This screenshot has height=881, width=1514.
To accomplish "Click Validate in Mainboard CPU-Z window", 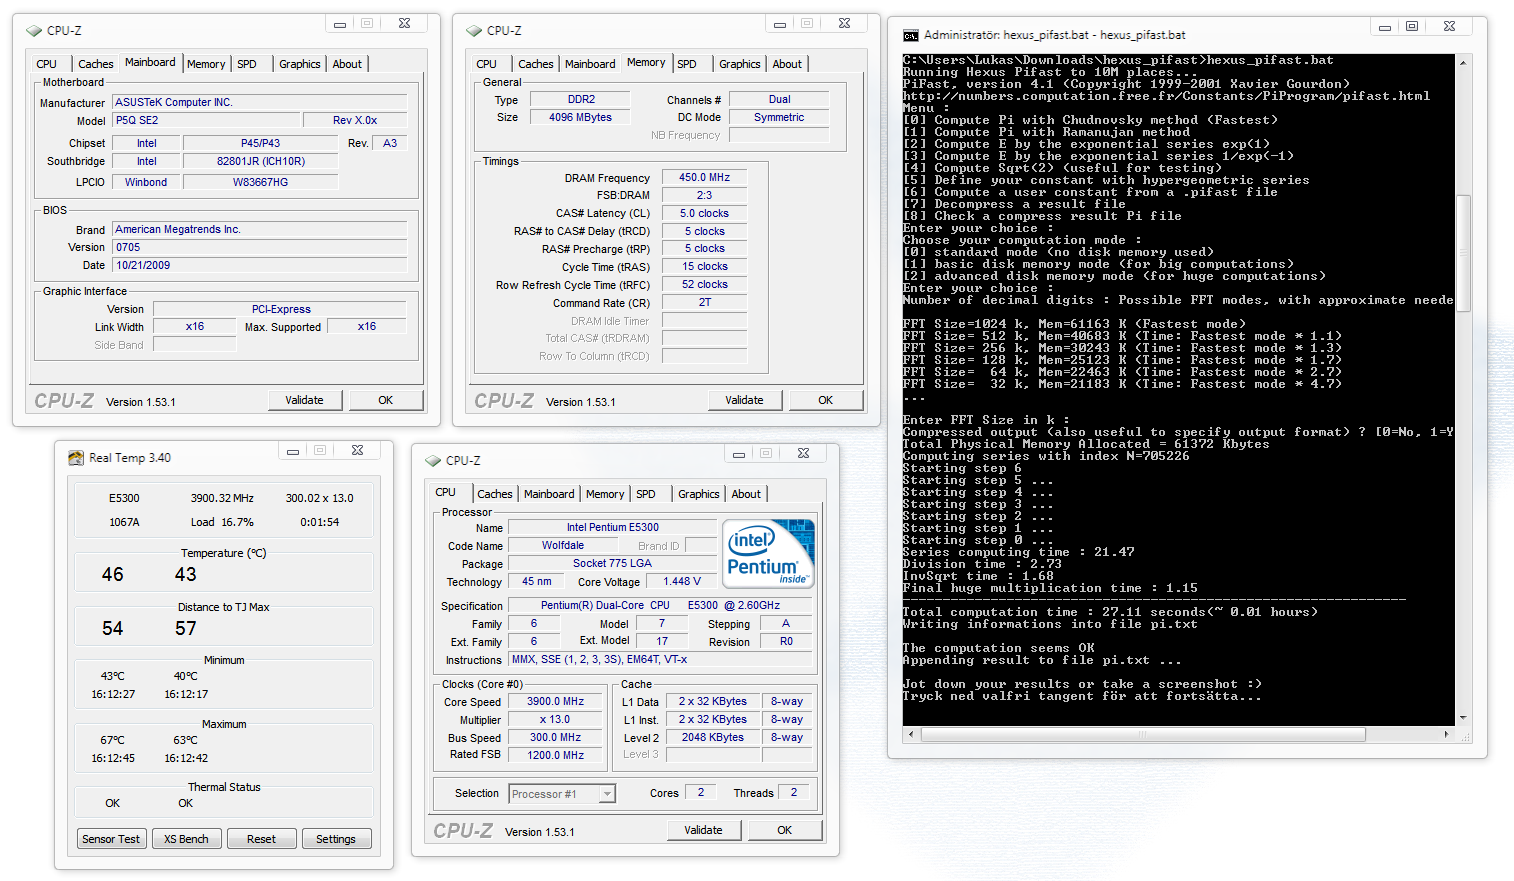I will point(305,400).
